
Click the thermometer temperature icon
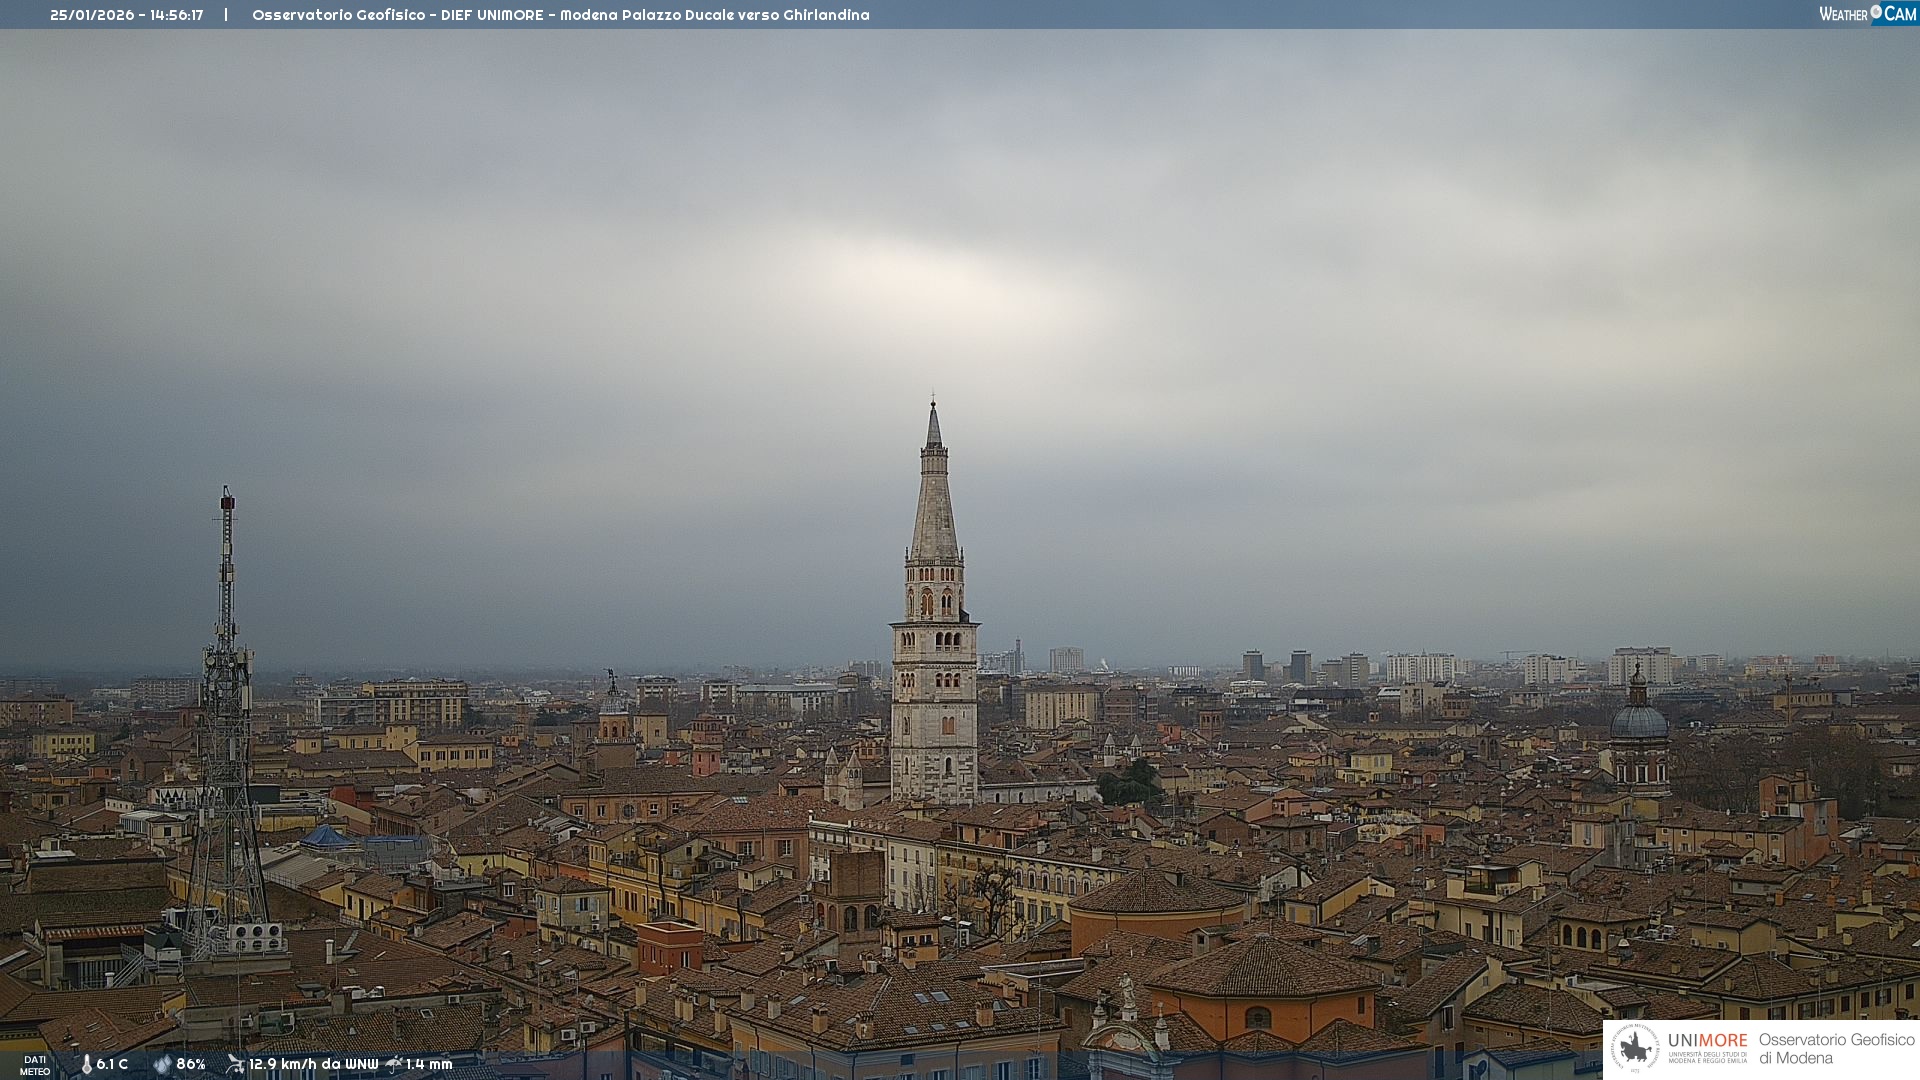(86, 1065)
